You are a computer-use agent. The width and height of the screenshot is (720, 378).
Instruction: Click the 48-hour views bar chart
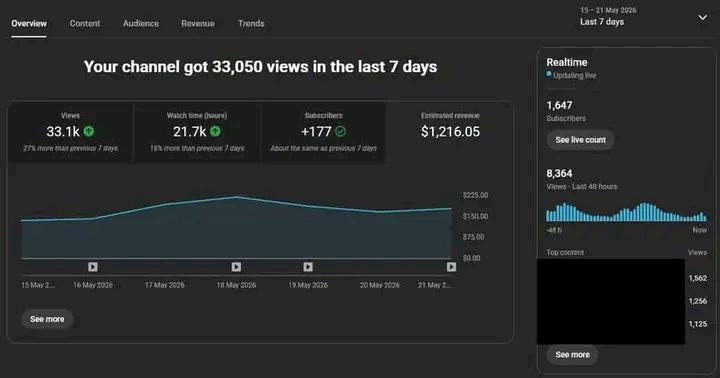point(626,212)
